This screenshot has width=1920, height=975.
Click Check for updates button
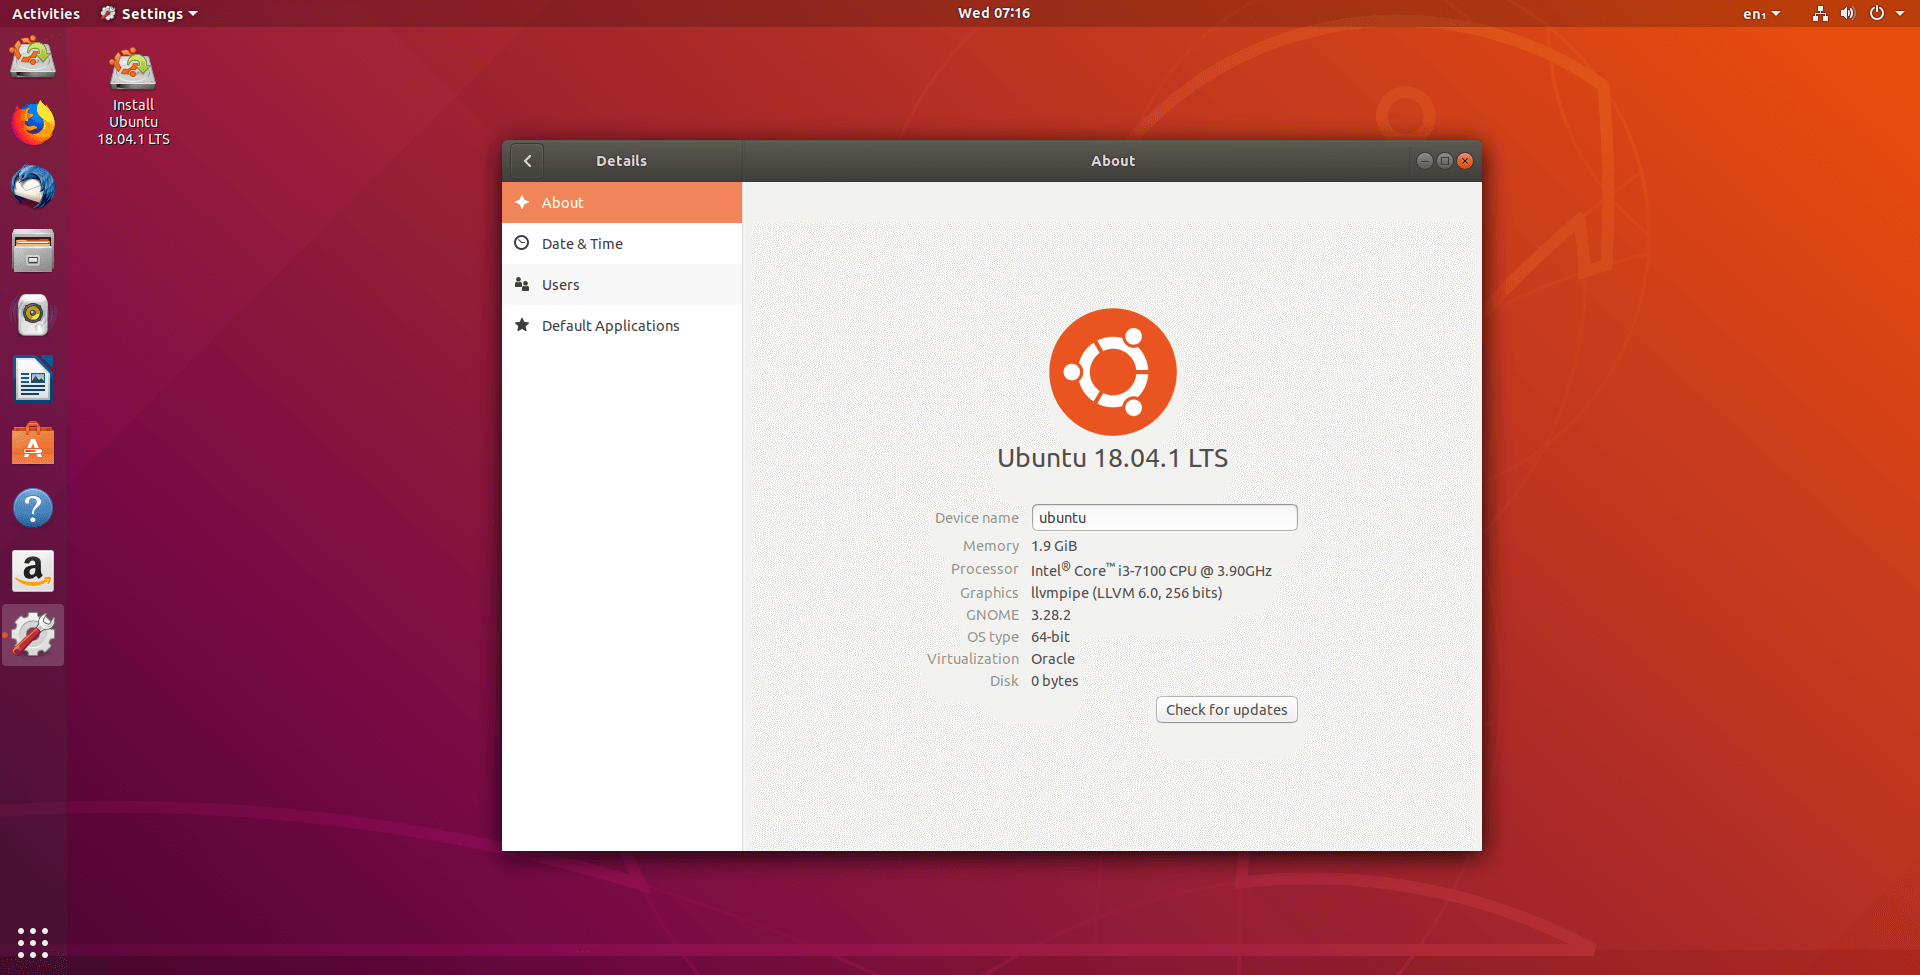point(1227,710)
